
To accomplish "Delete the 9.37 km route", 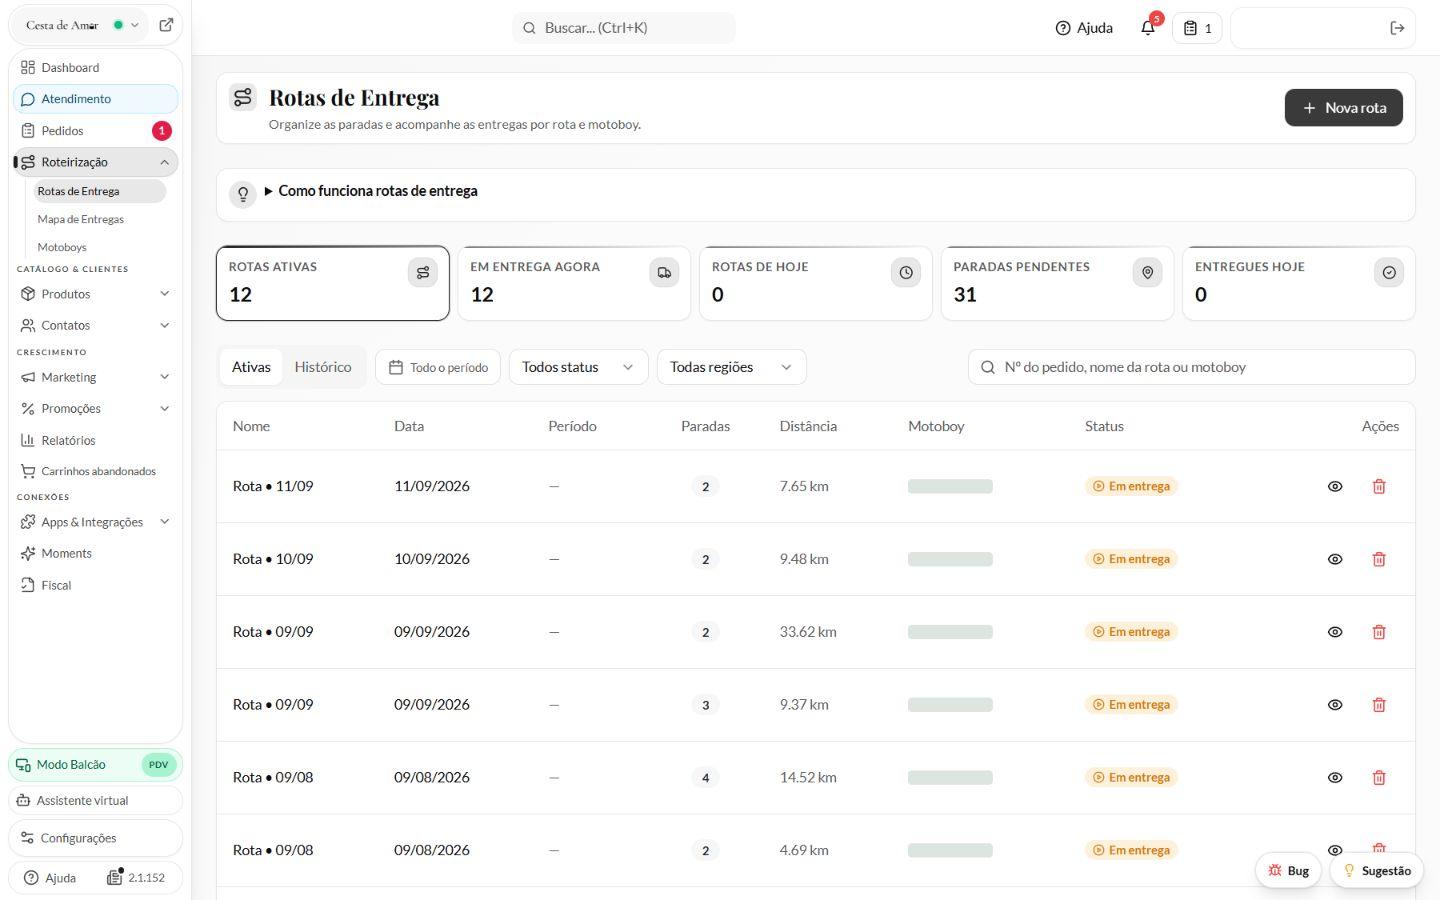I will (1379, 705).
